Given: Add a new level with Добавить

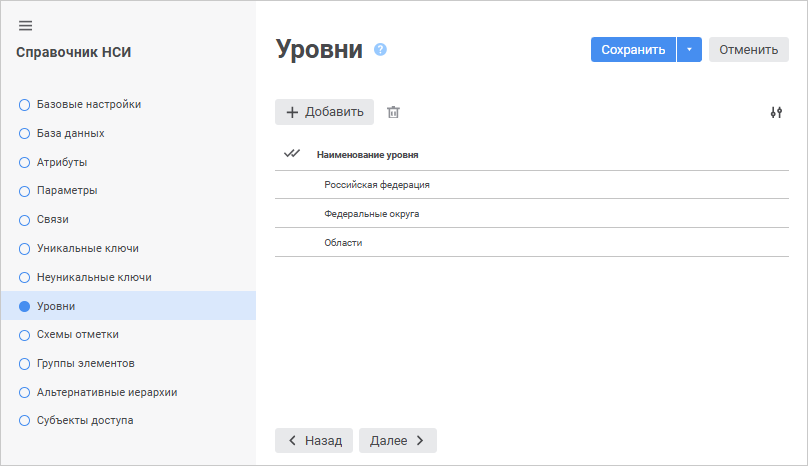Looking at the screenshot, I should [x=324, y=112].
